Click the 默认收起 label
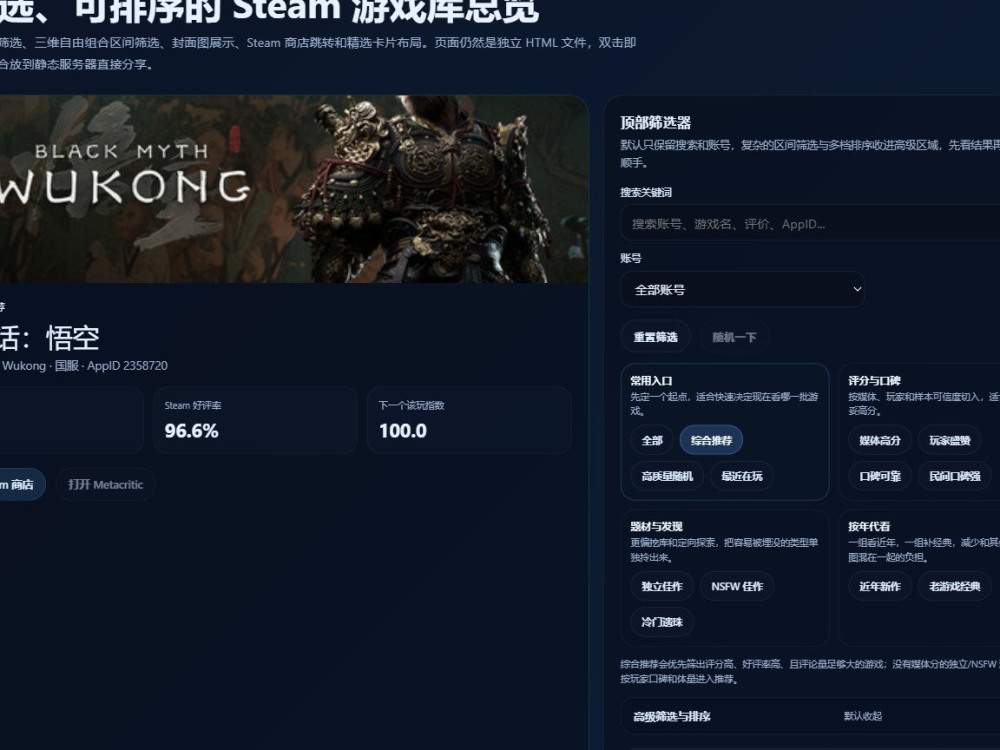This screenshot has width=1000, height=750. point(863,716)
